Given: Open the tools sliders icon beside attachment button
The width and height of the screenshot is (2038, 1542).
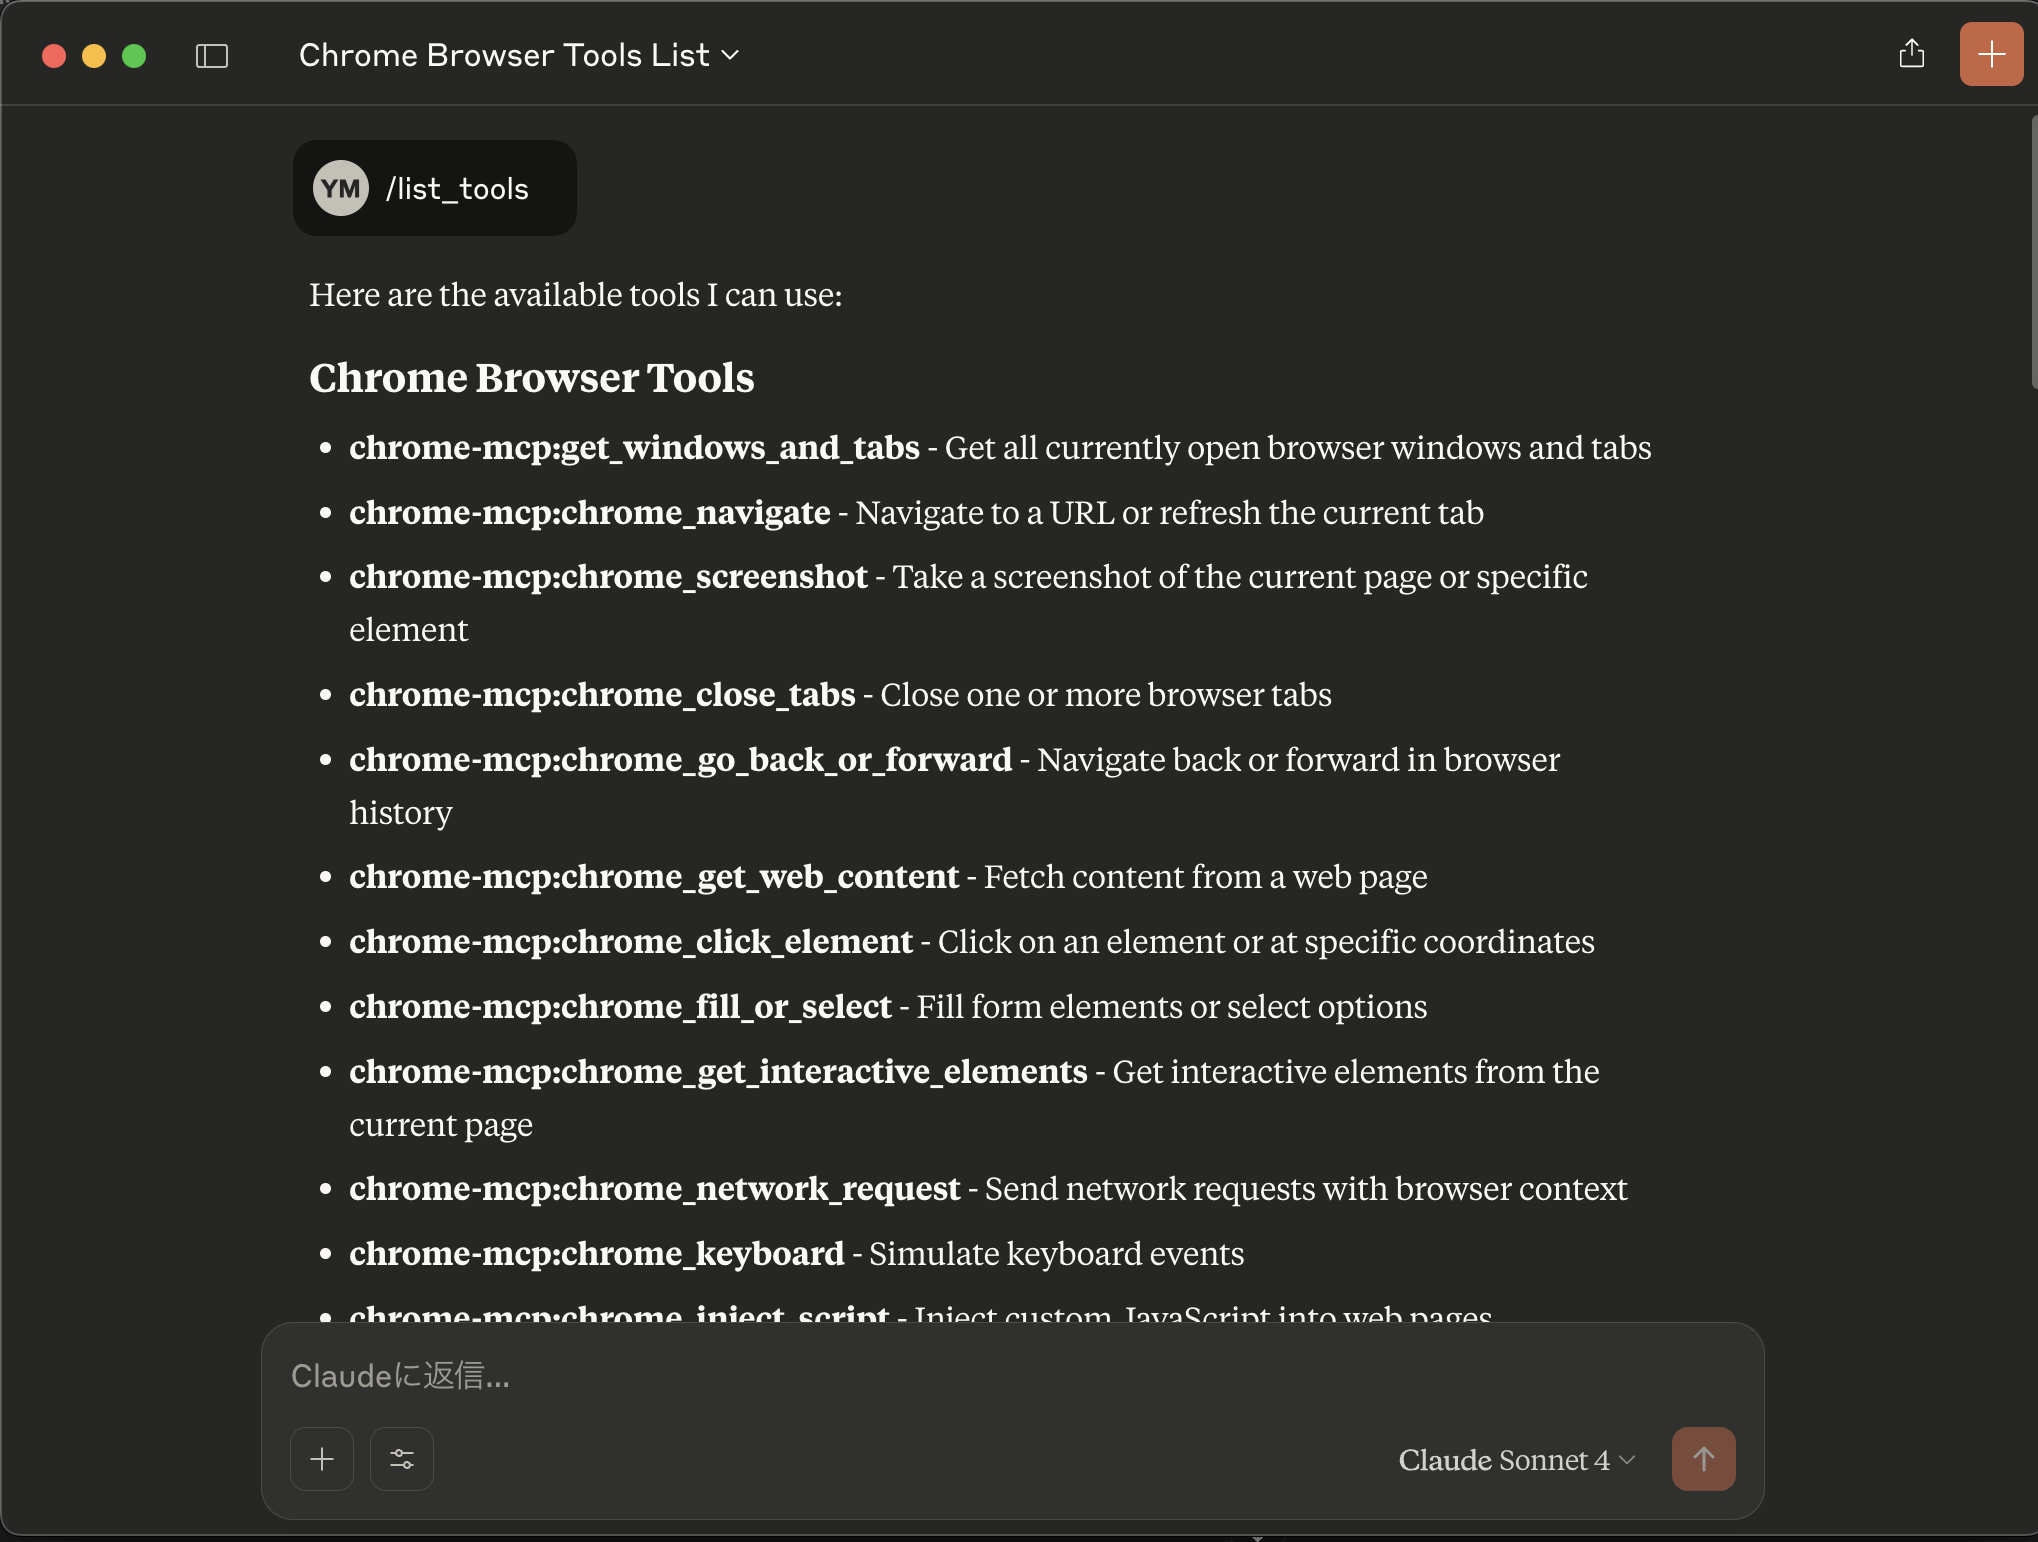Looking at the screenshot, I should pyautogui.click(x=401, y=1459).
